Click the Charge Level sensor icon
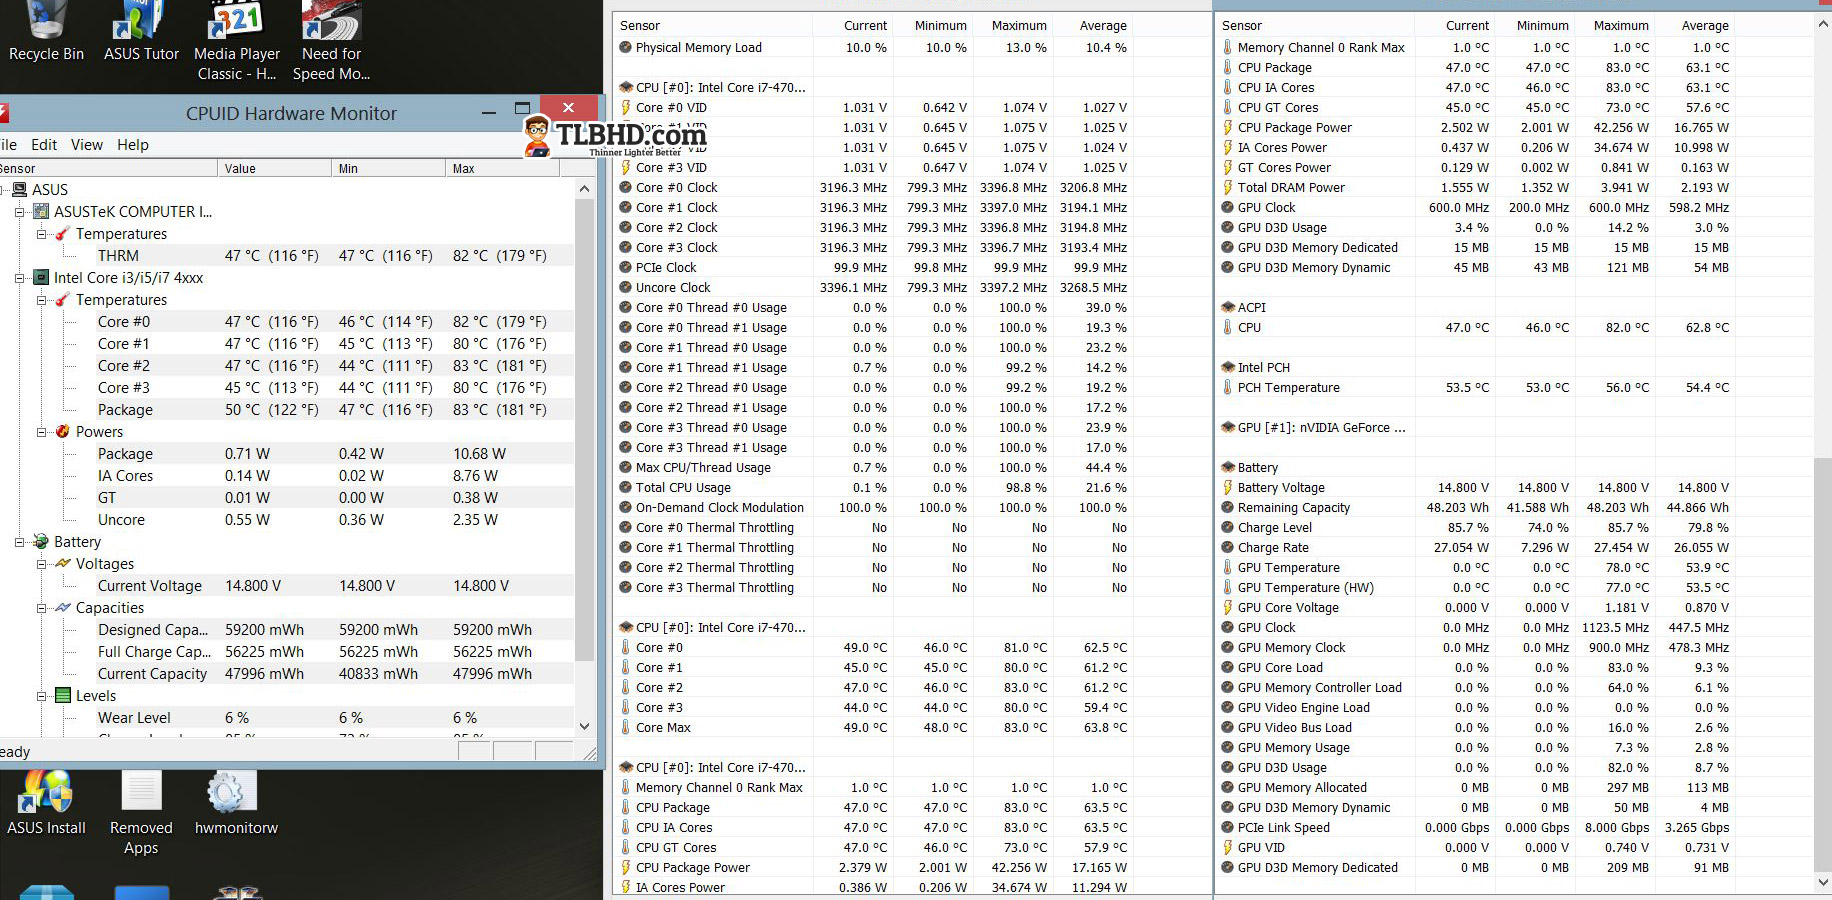Image resolution: width=1832 pixels, height=900 pixels. (1227, 527)
